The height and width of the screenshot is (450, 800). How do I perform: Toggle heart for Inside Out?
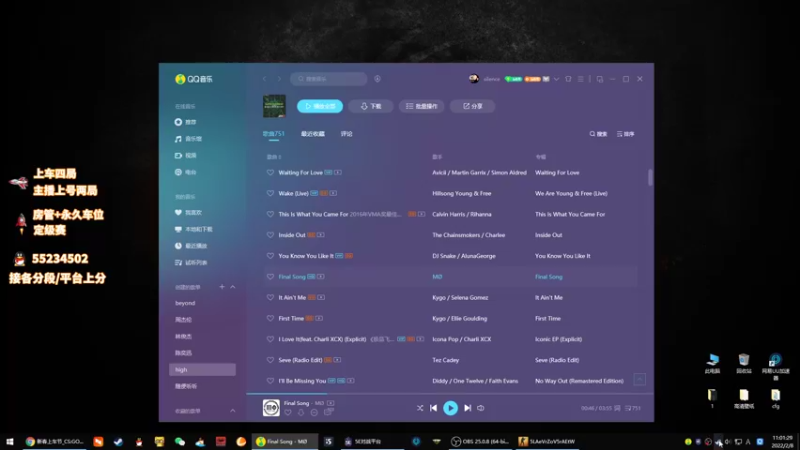pyautogui.click(x=270, y=235)
